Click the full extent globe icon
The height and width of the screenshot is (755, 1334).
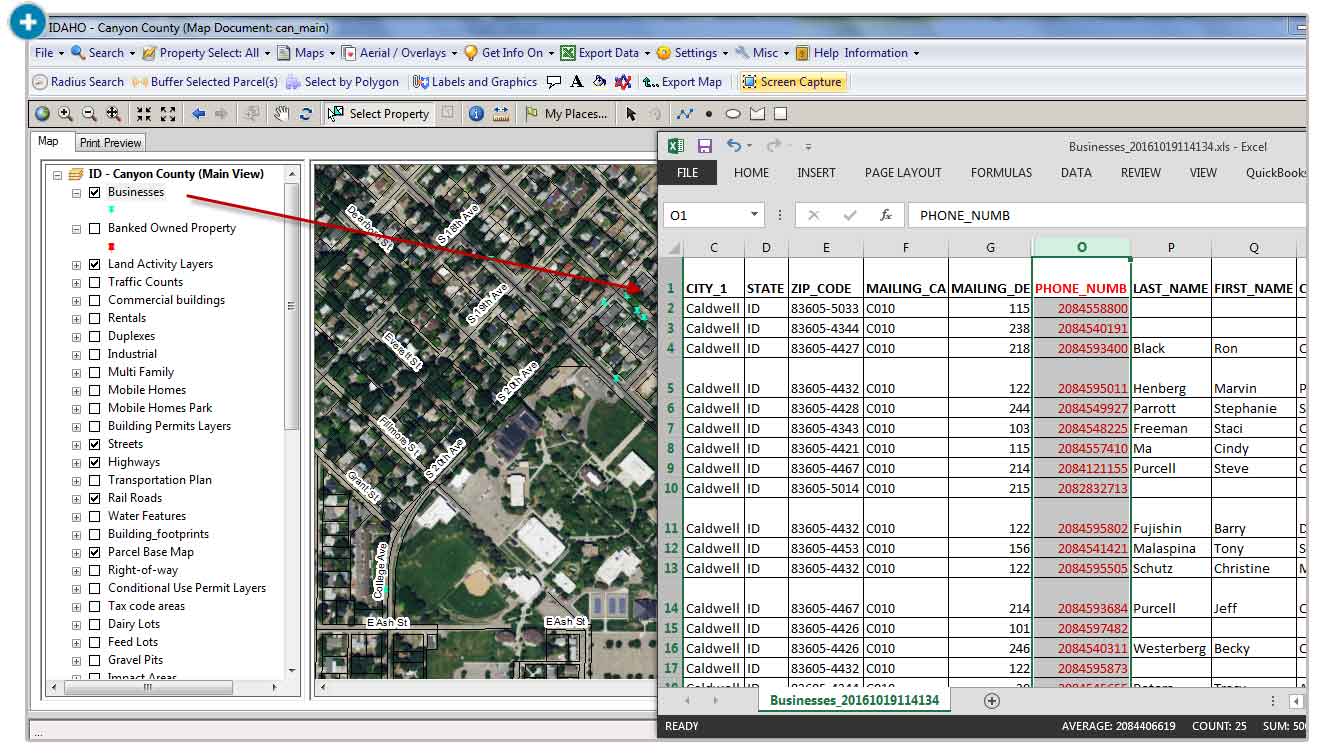click(42, 114)
